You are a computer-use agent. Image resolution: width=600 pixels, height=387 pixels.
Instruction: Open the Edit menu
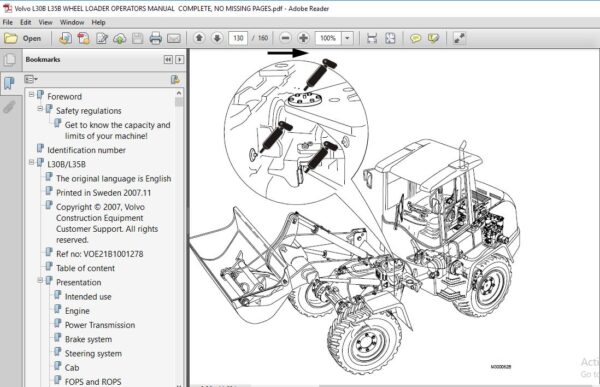(x=26, y=22)
